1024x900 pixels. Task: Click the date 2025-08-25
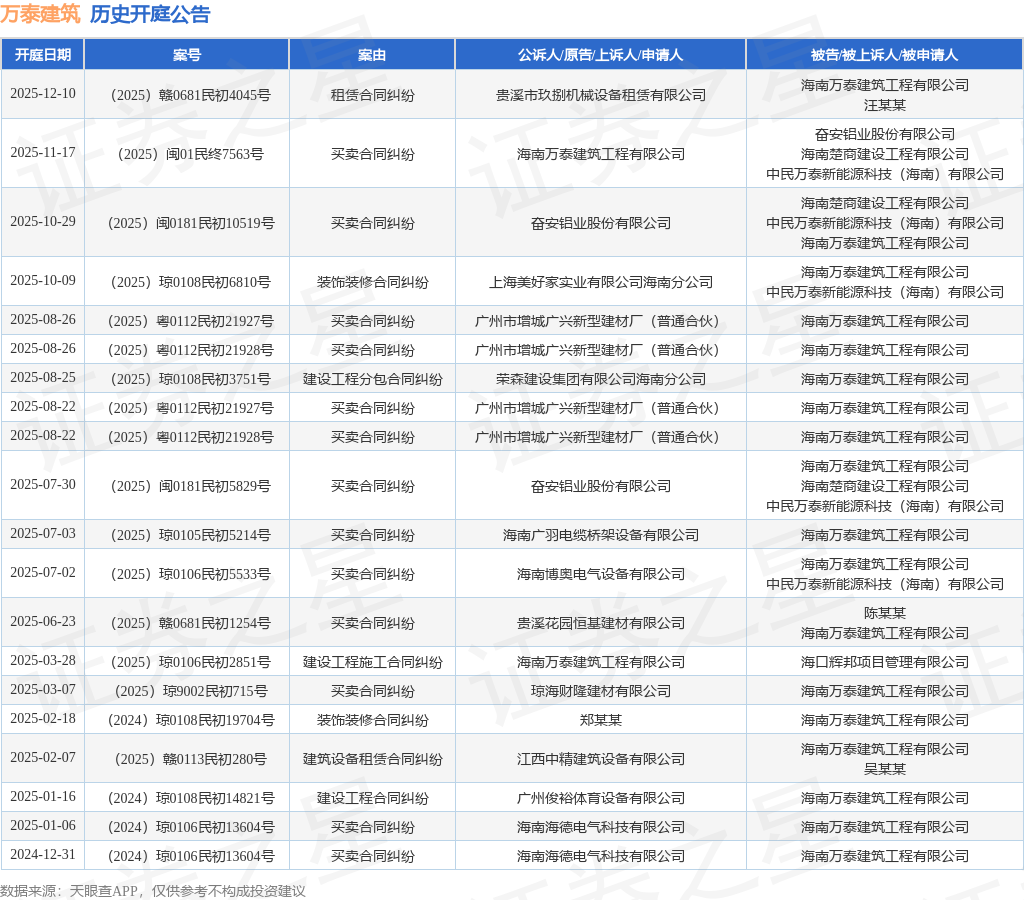[43, 378]
